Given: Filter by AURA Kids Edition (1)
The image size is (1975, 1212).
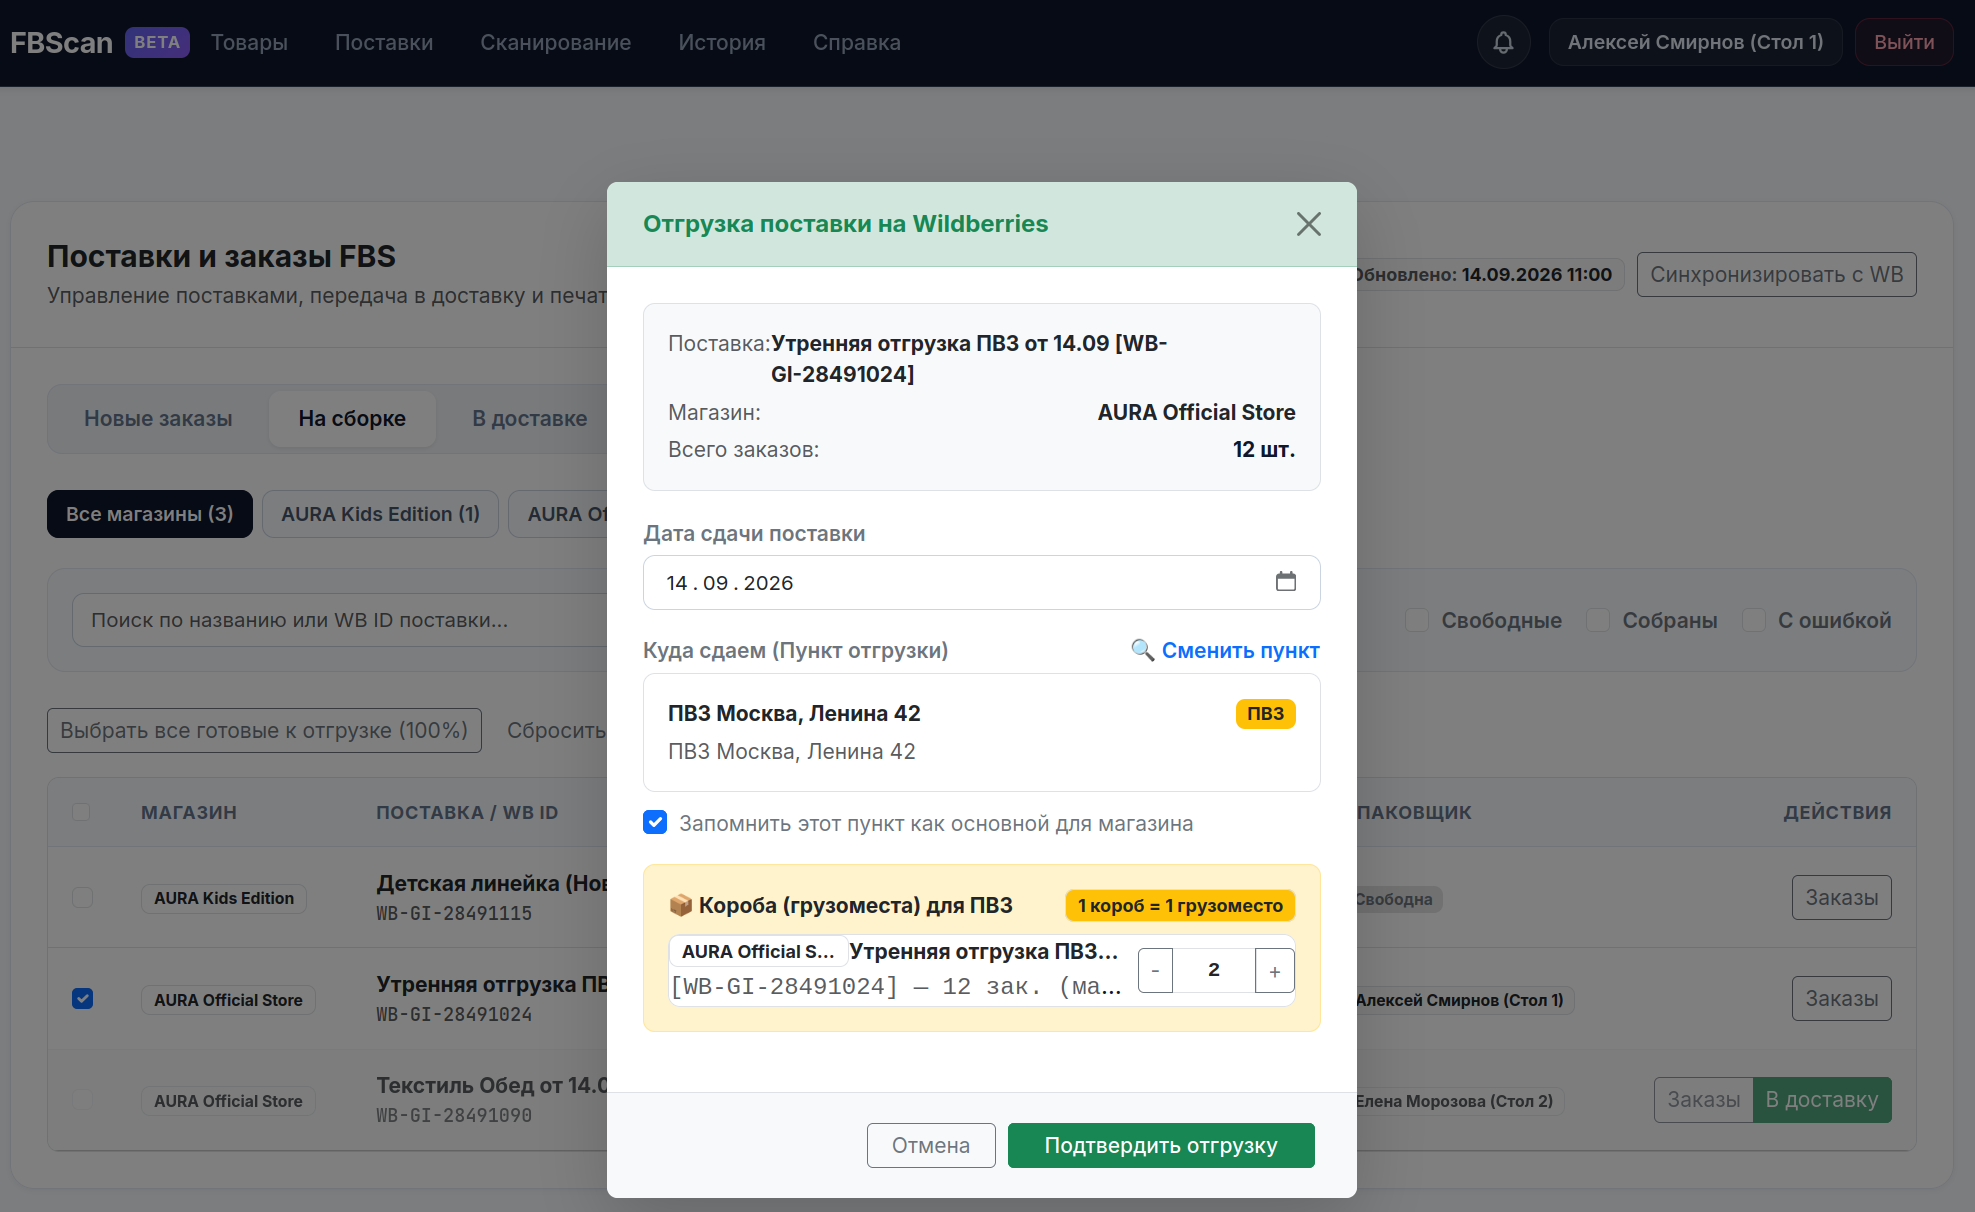Looking at the screenshot, I should tap(380, 514).
